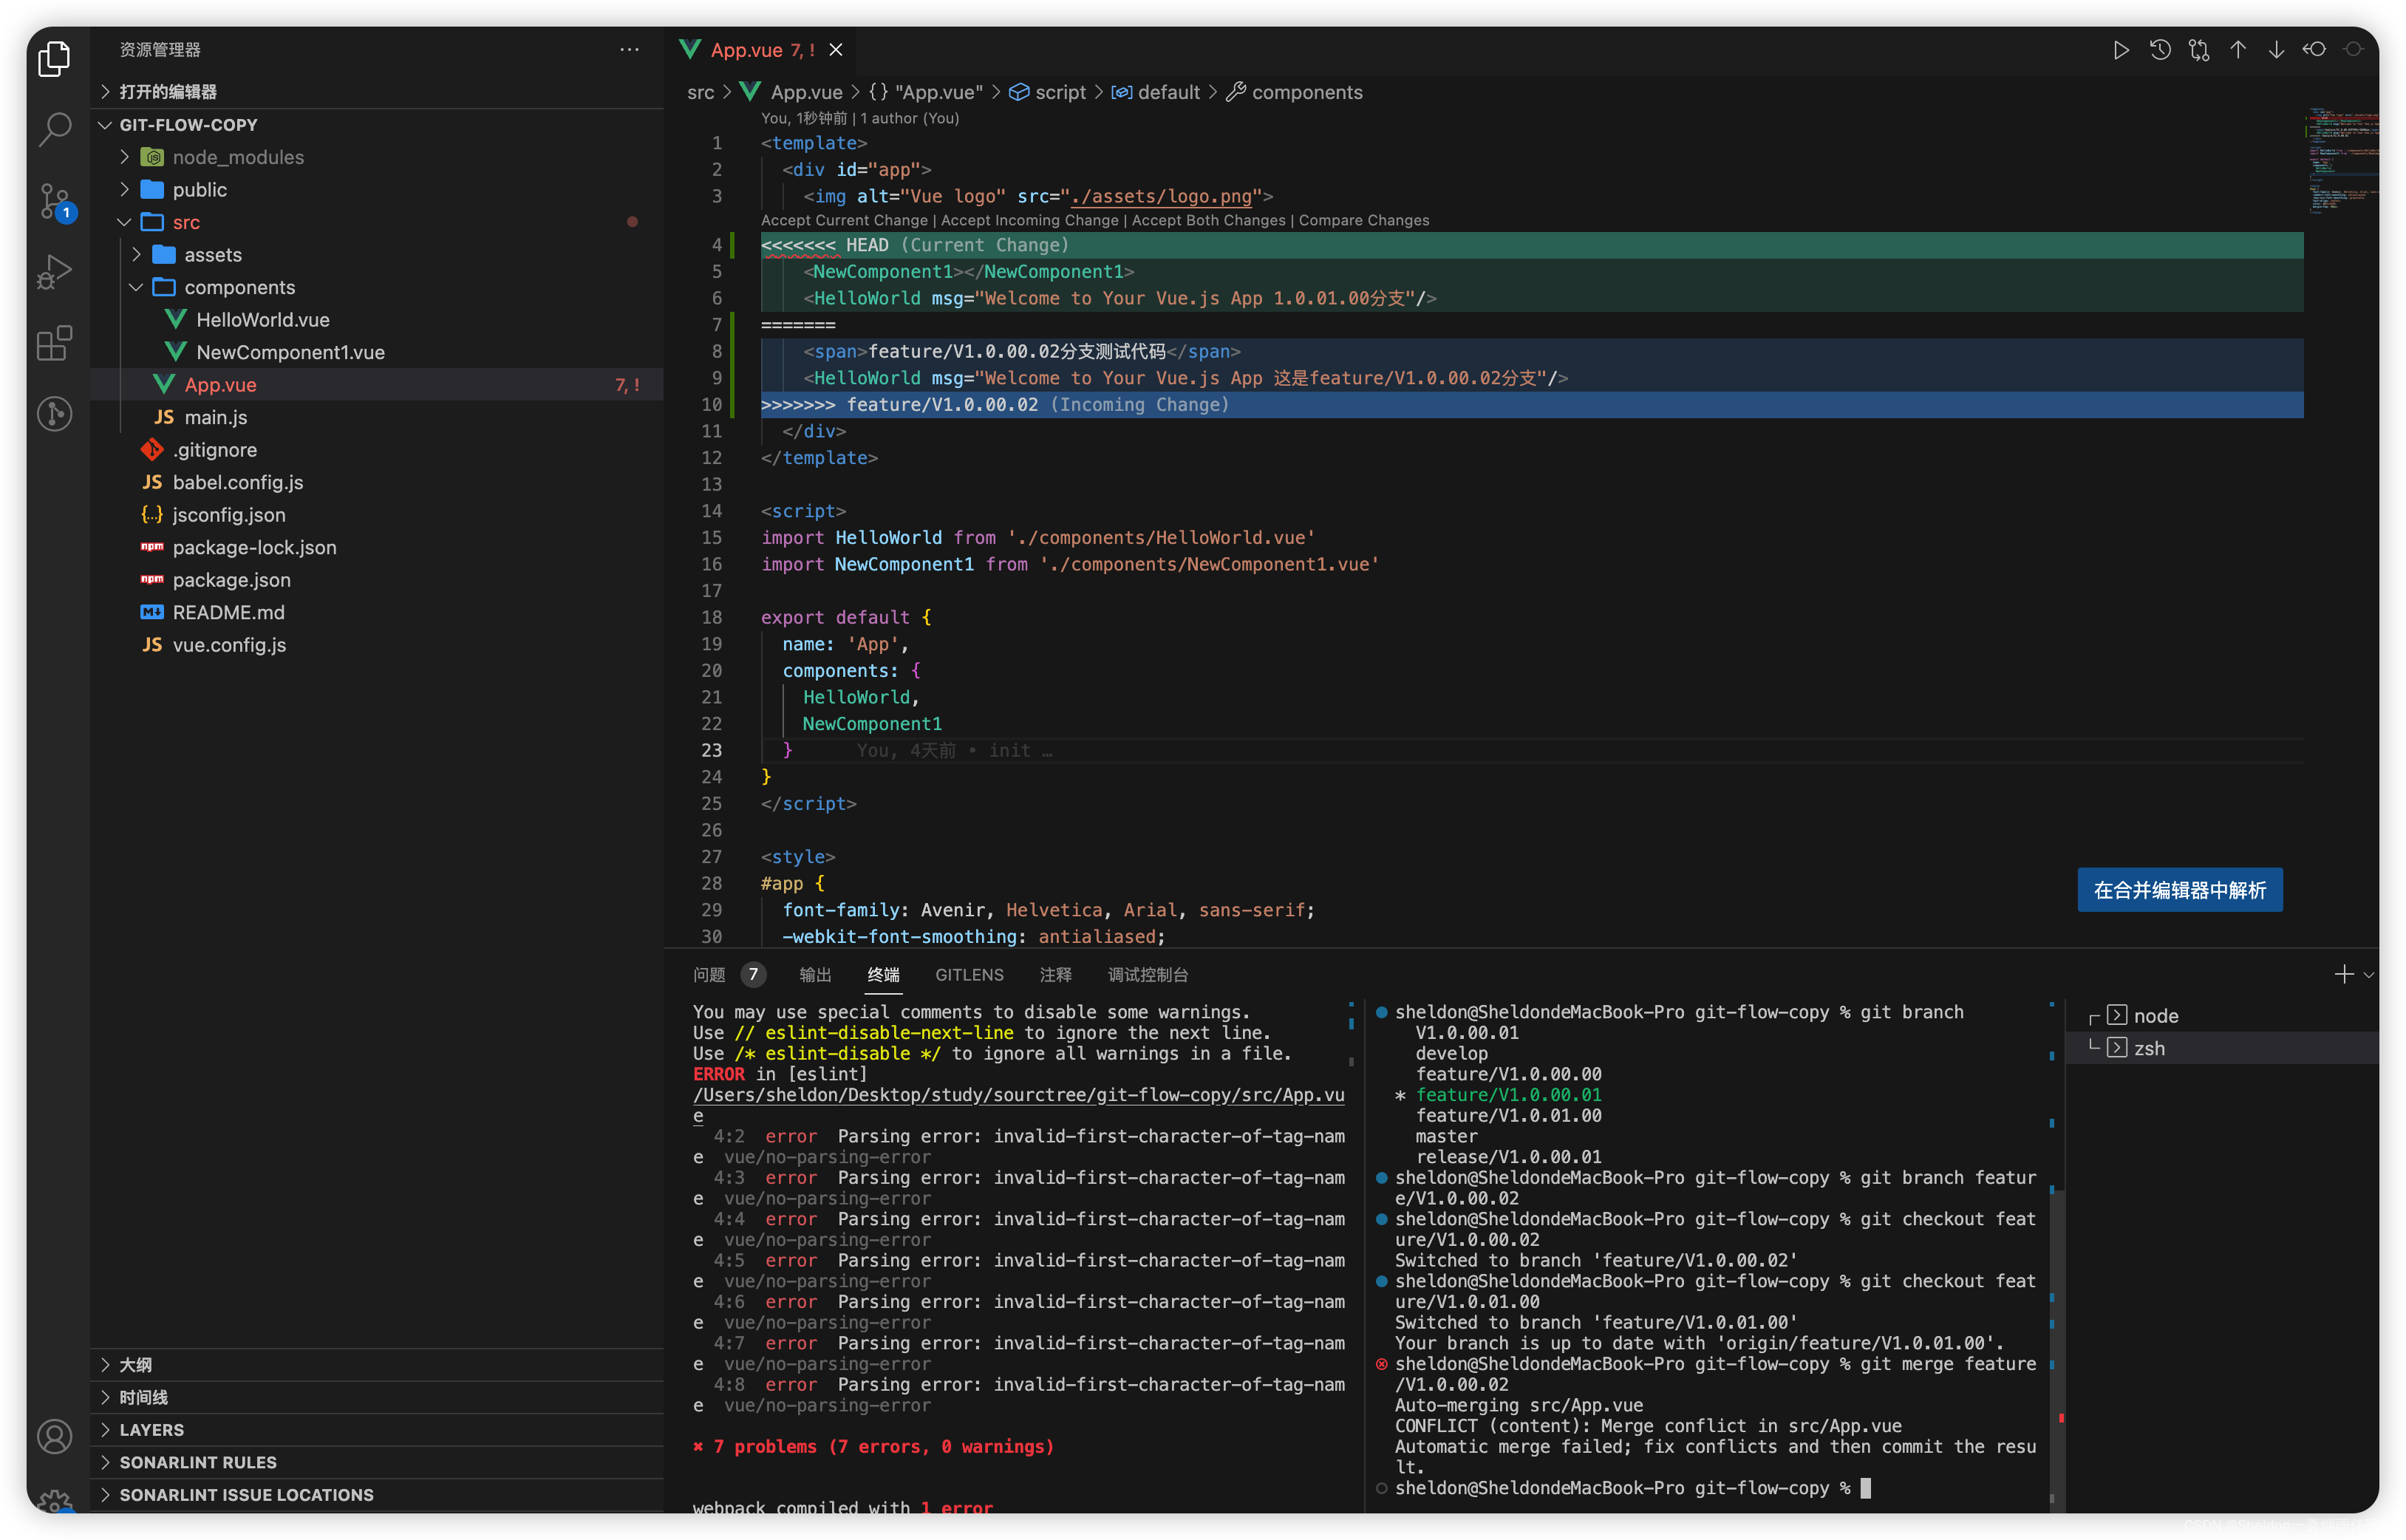The width and height of the screenshot is (2406, 1540).
Task: Open the .gitignore file
Action: pyautogui.click(x=377, y=449)
